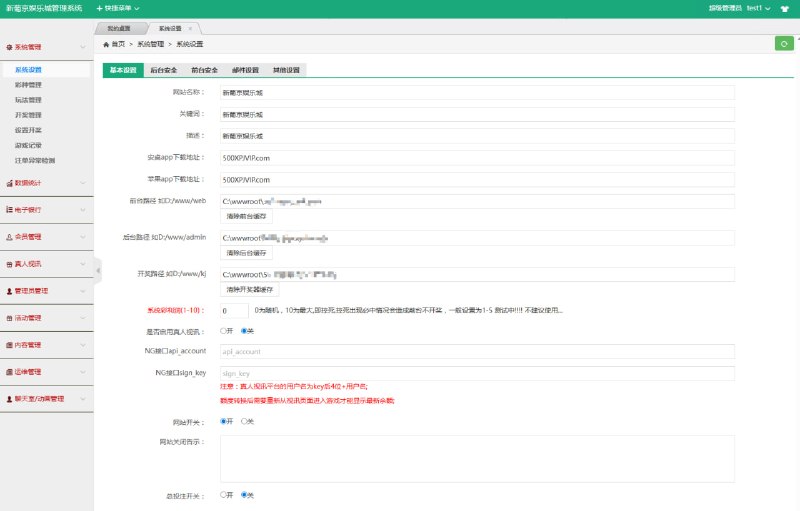Click the 数据统计 chart icon in sidebar
The image size is (800, 511).
point(9,183)
